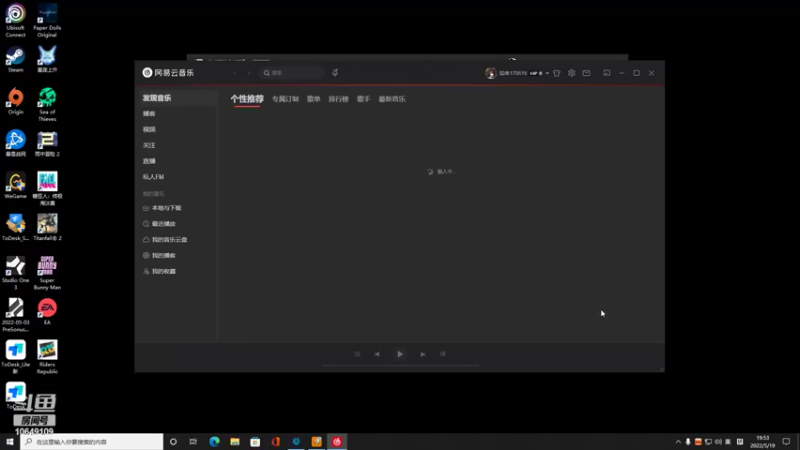
Task: Select the Studio One 3 shortcut
Action: click(x=15, y=273)
